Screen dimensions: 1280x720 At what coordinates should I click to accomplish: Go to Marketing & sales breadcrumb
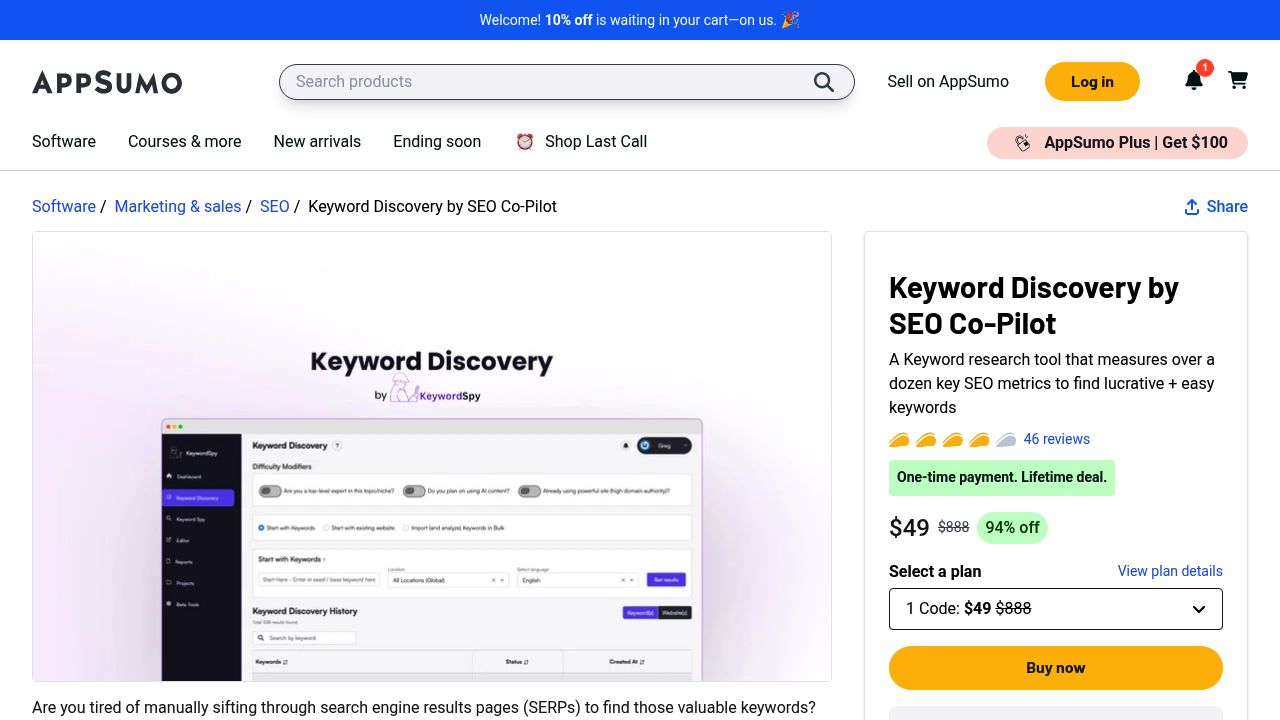[x=178, y=207]
